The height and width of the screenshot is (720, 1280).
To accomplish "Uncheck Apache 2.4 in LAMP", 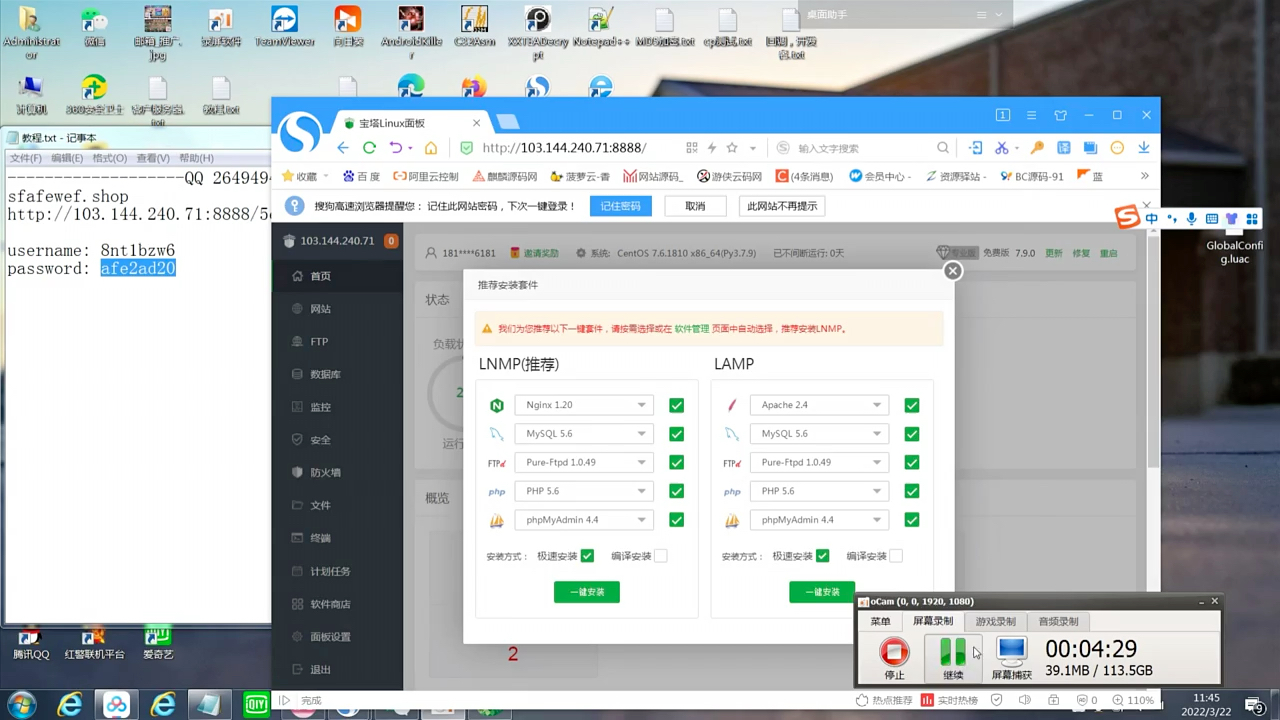I will click(912, 405).
